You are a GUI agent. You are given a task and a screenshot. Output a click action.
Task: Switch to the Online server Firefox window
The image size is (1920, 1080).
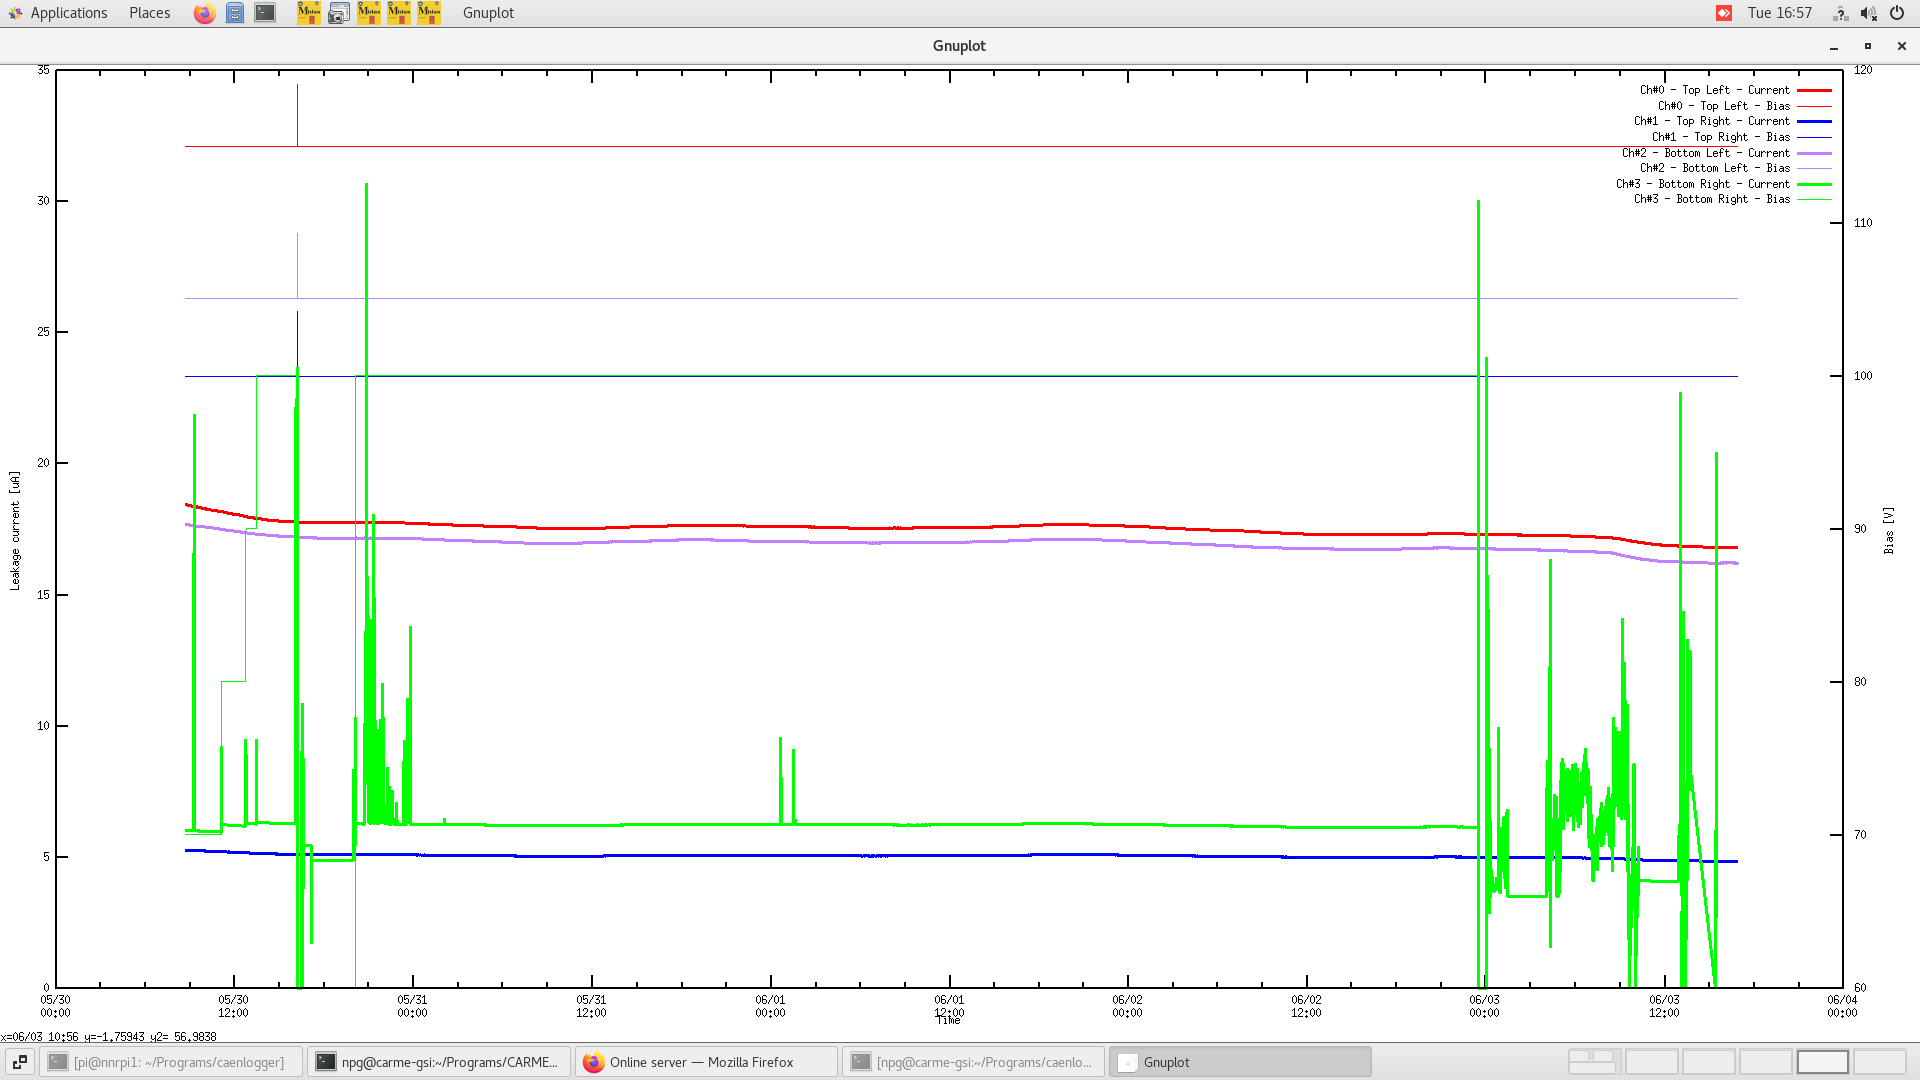point(706,1062)
